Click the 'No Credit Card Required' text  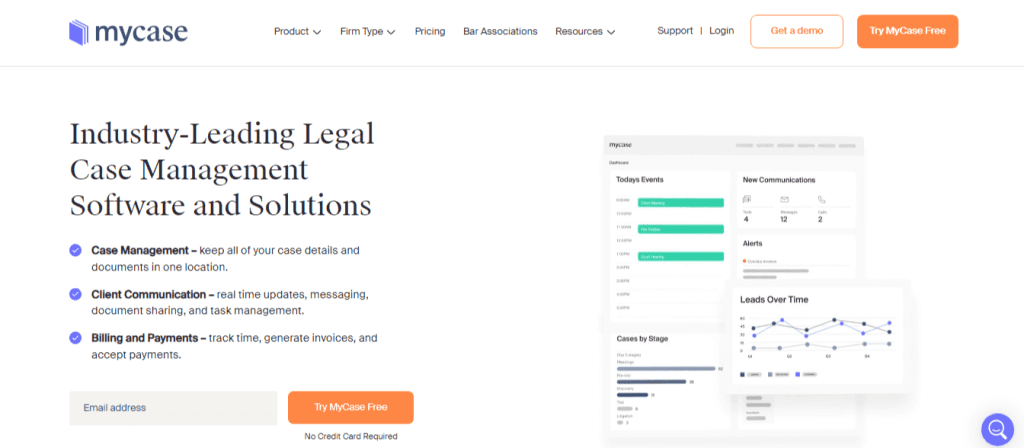[351, 436]
